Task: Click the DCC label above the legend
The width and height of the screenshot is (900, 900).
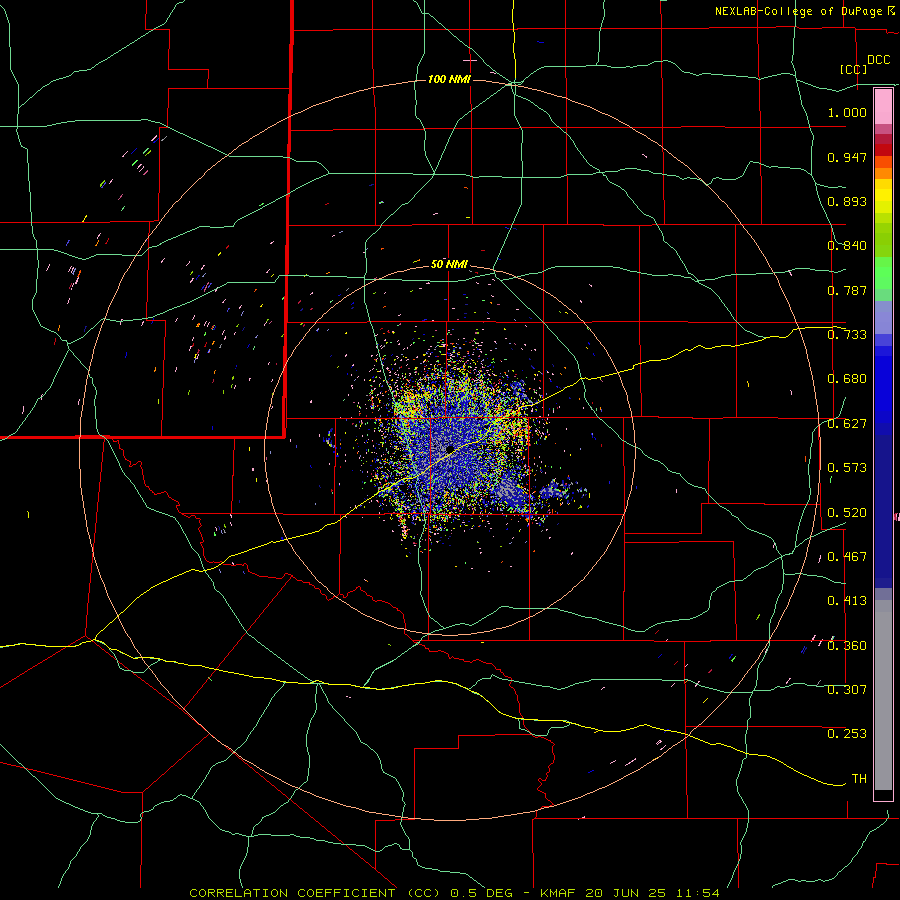Action: (878, 60)
